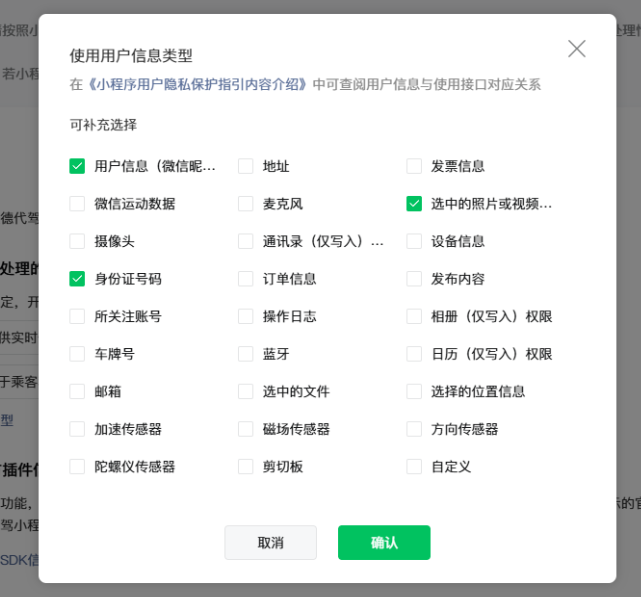This screenshot has width=641, height=597.
Task: Check the 选择的位置信息 option
Action: coord(414,391)
